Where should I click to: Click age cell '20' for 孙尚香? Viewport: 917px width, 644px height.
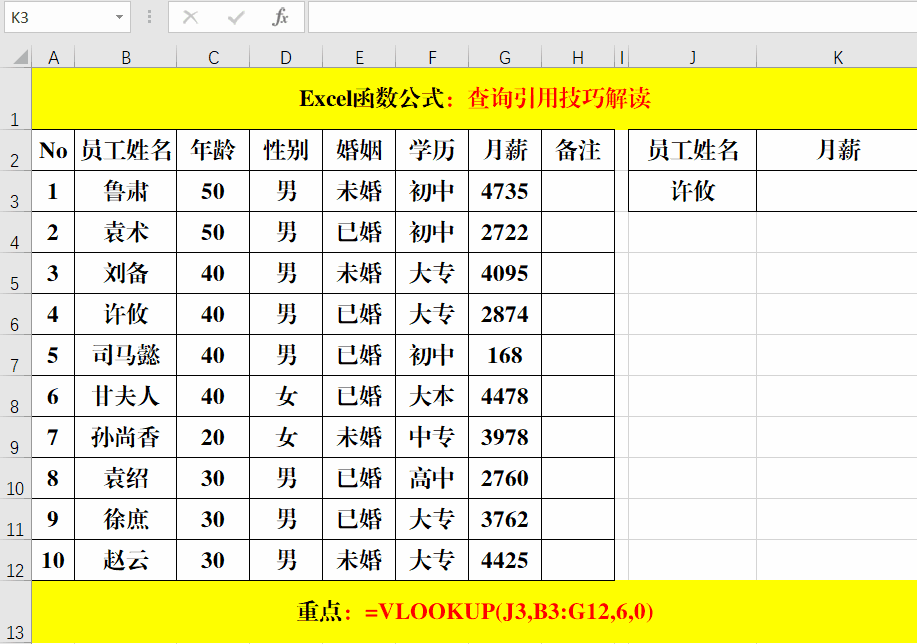tap(213, 437)
